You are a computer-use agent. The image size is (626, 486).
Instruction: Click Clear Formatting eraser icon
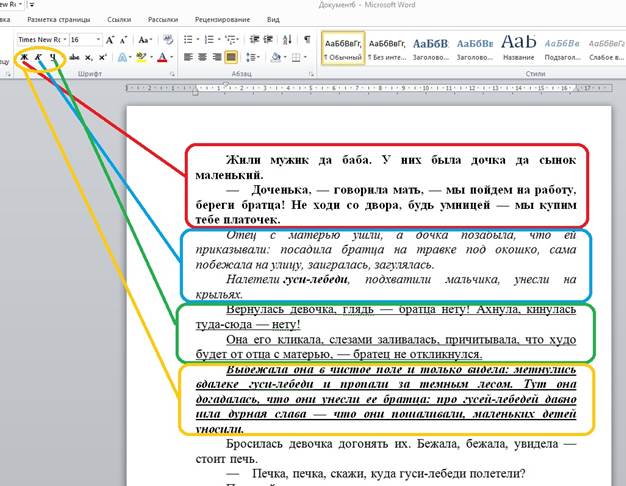[x=168, y=40]
